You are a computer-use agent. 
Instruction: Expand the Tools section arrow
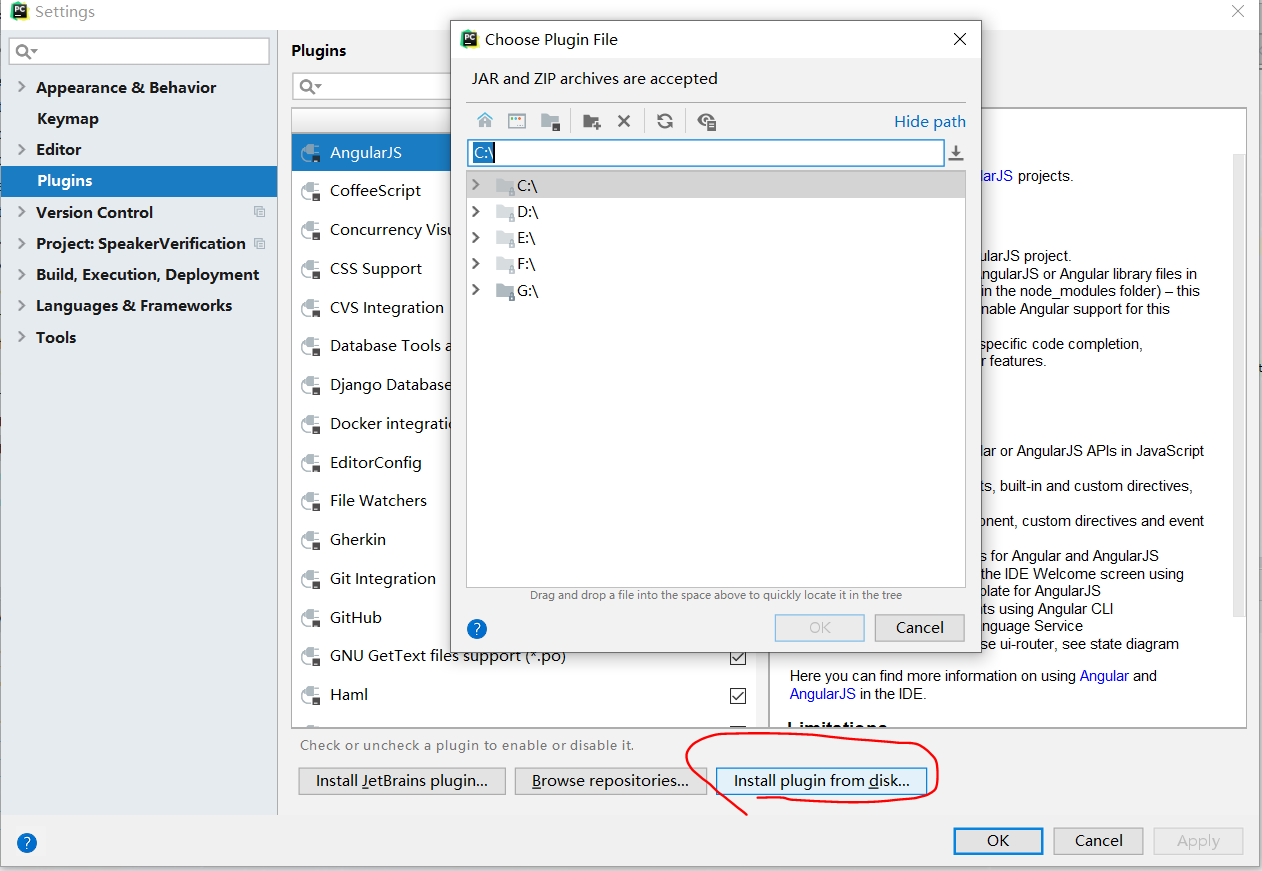click(21, 337)
